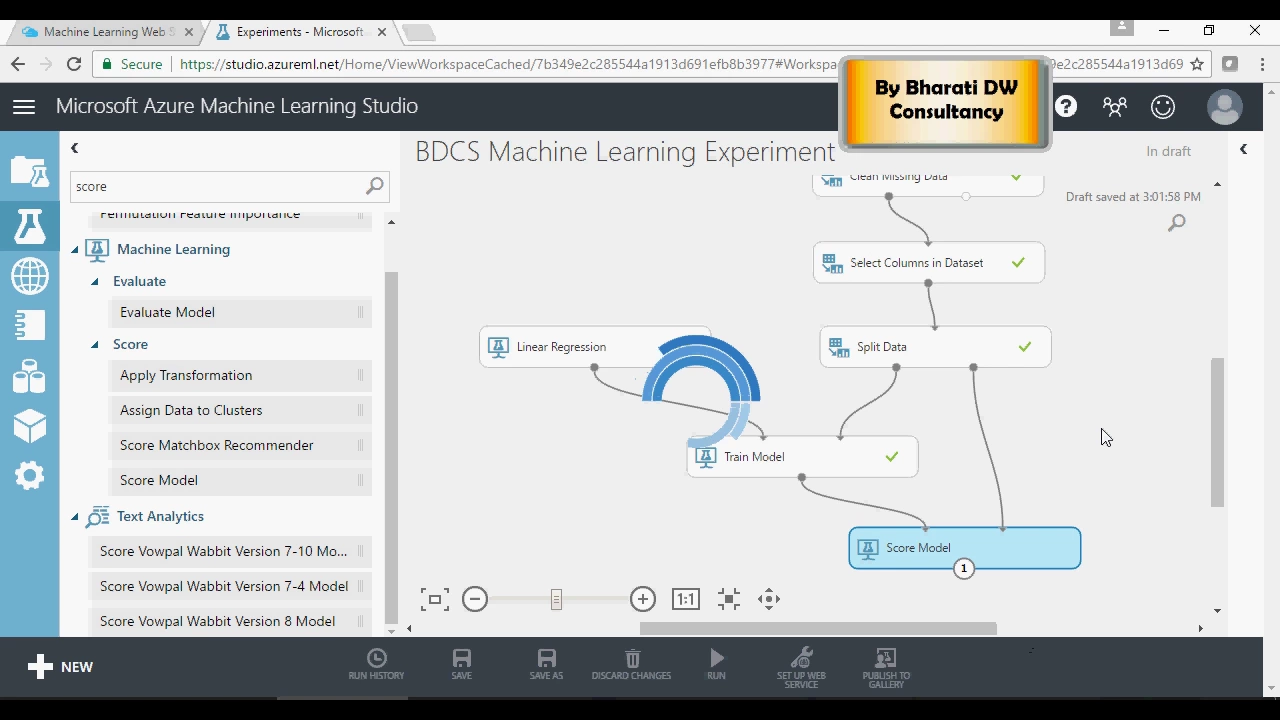Click Publish to Gallery
The height and width of the screenshot is (720, 1280).
[x=886, y=667]
